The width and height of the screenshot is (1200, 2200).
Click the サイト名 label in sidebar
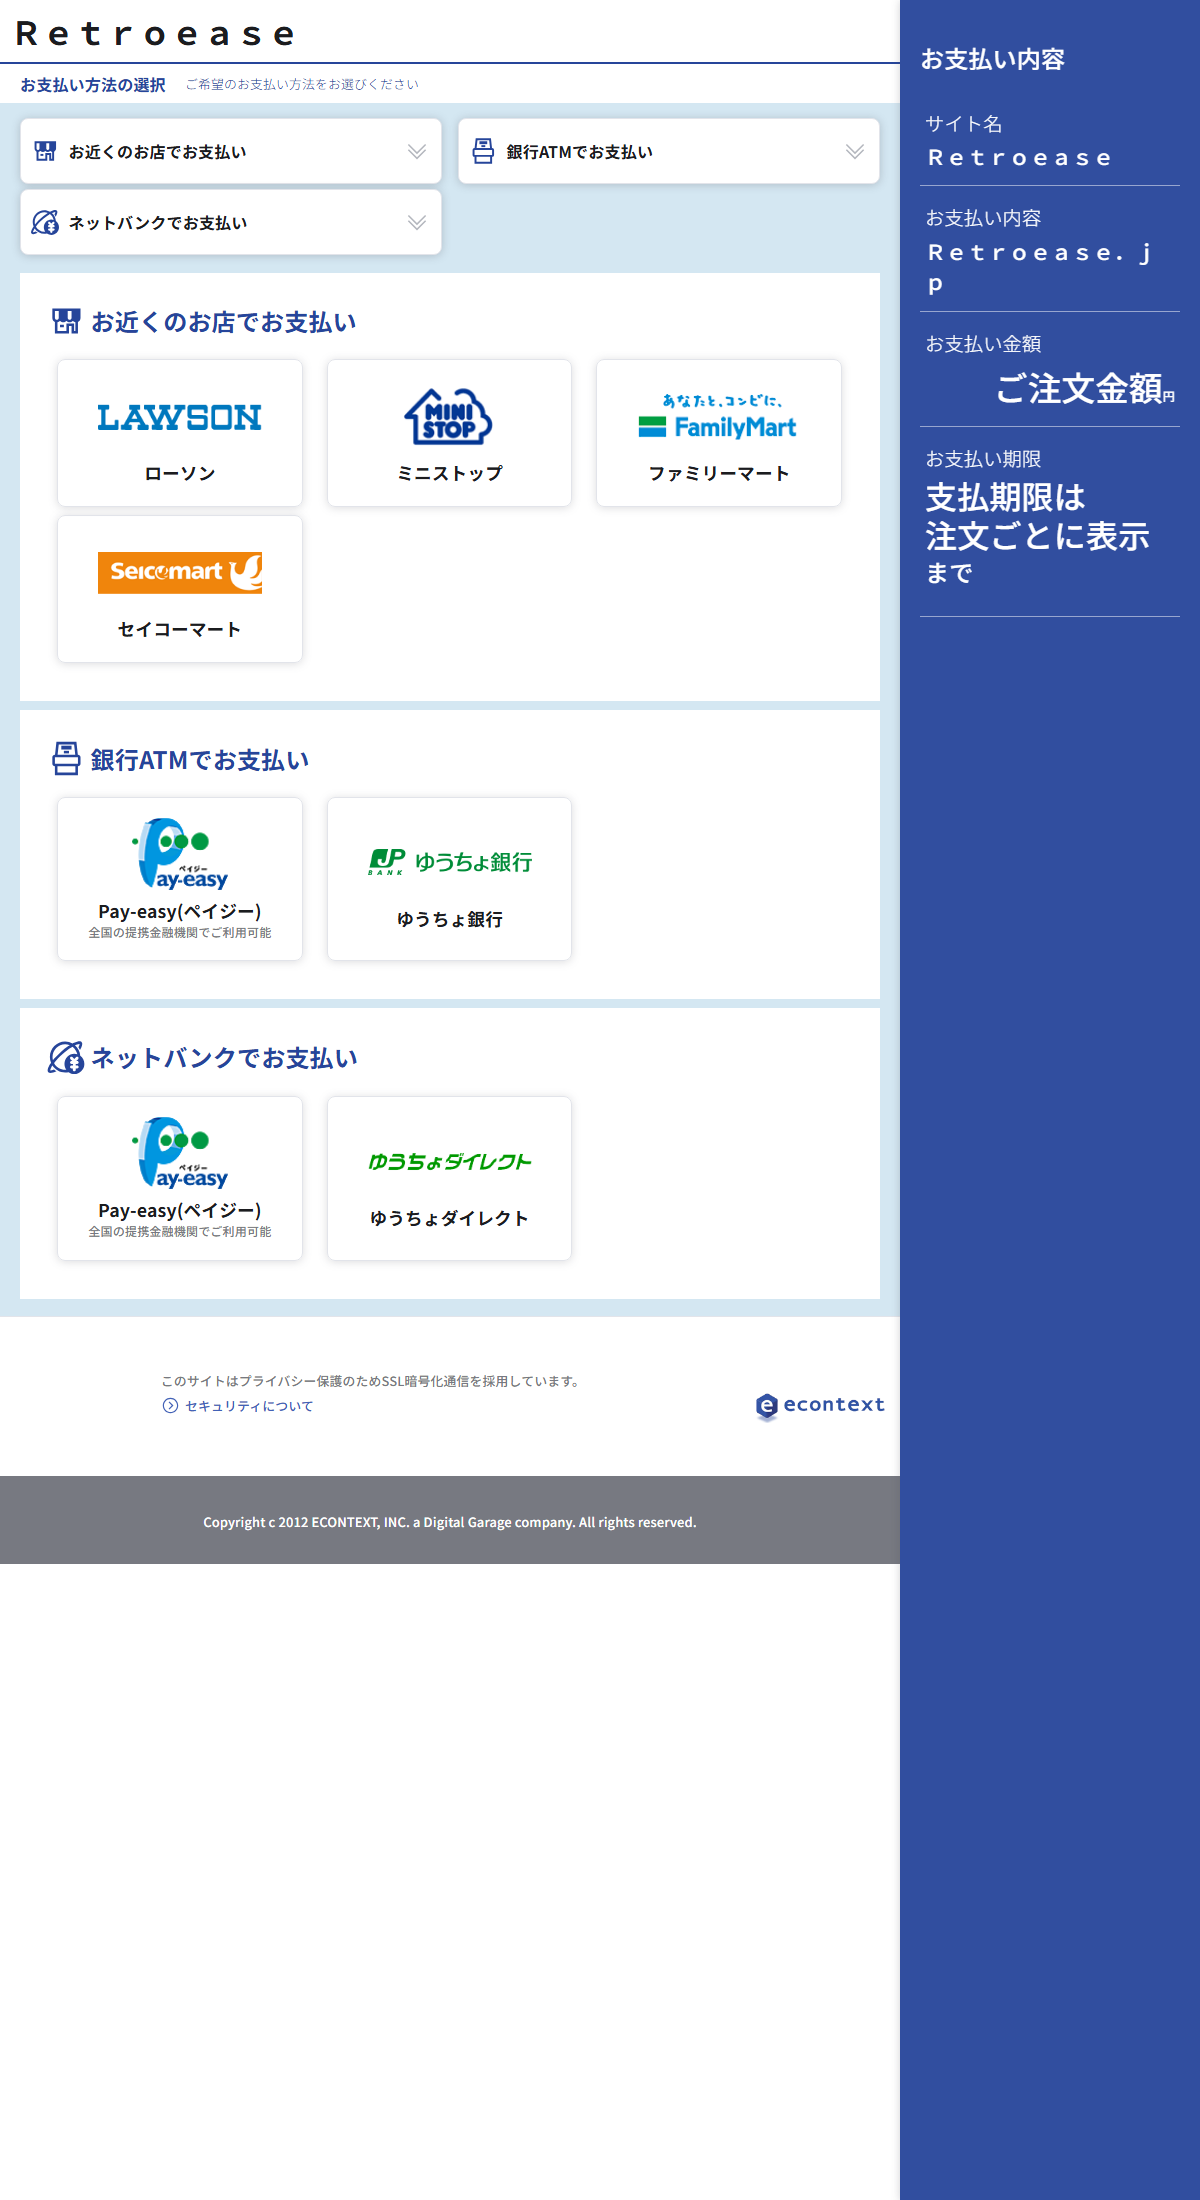(x=964, y=124)
